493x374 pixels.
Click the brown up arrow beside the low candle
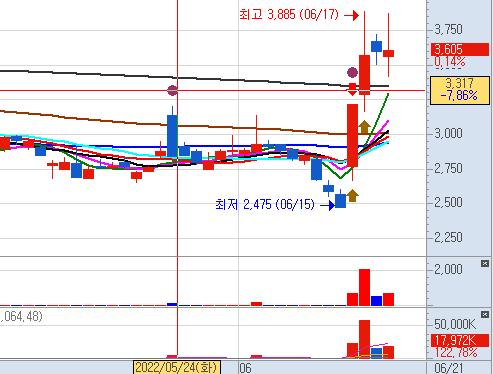[353, 196]
